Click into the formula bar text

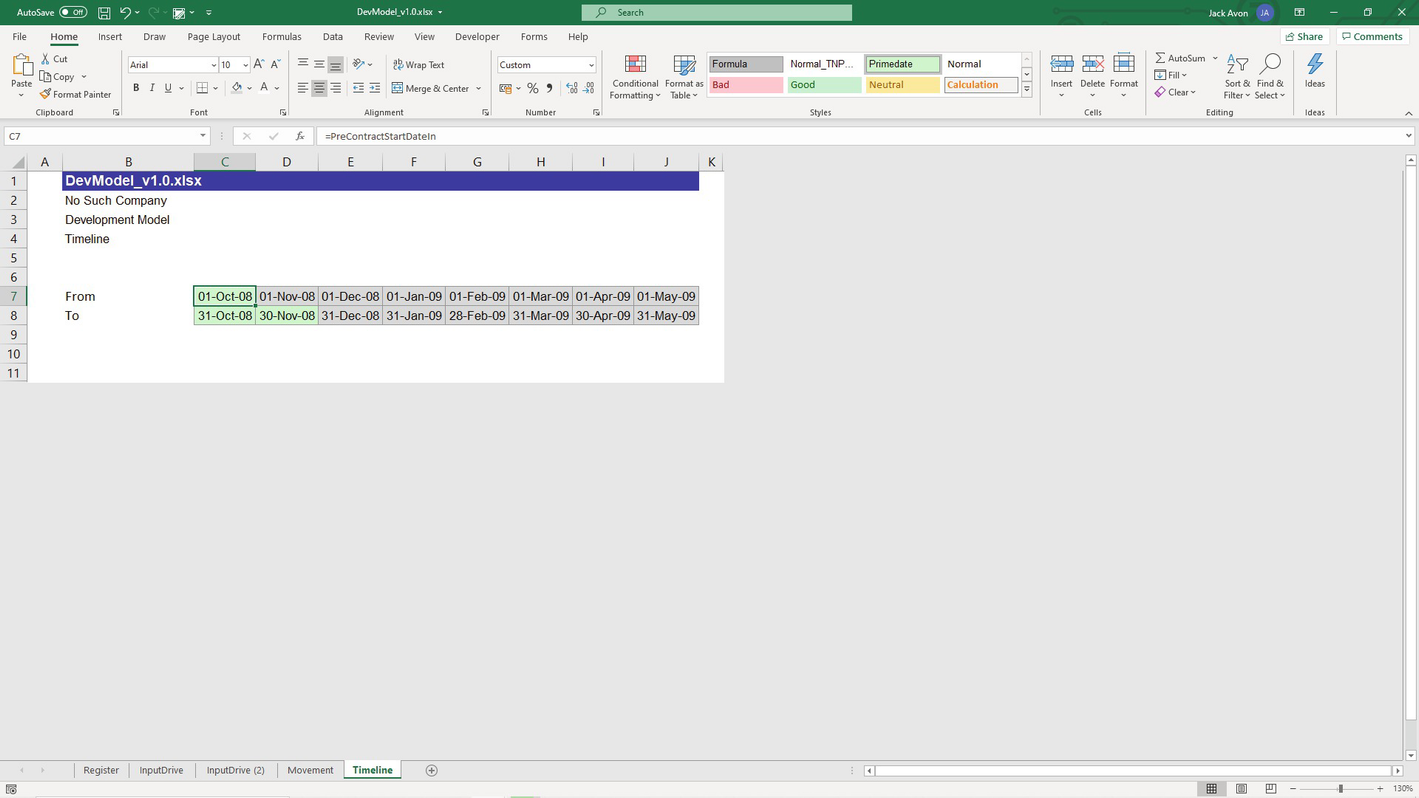point(860,136)
